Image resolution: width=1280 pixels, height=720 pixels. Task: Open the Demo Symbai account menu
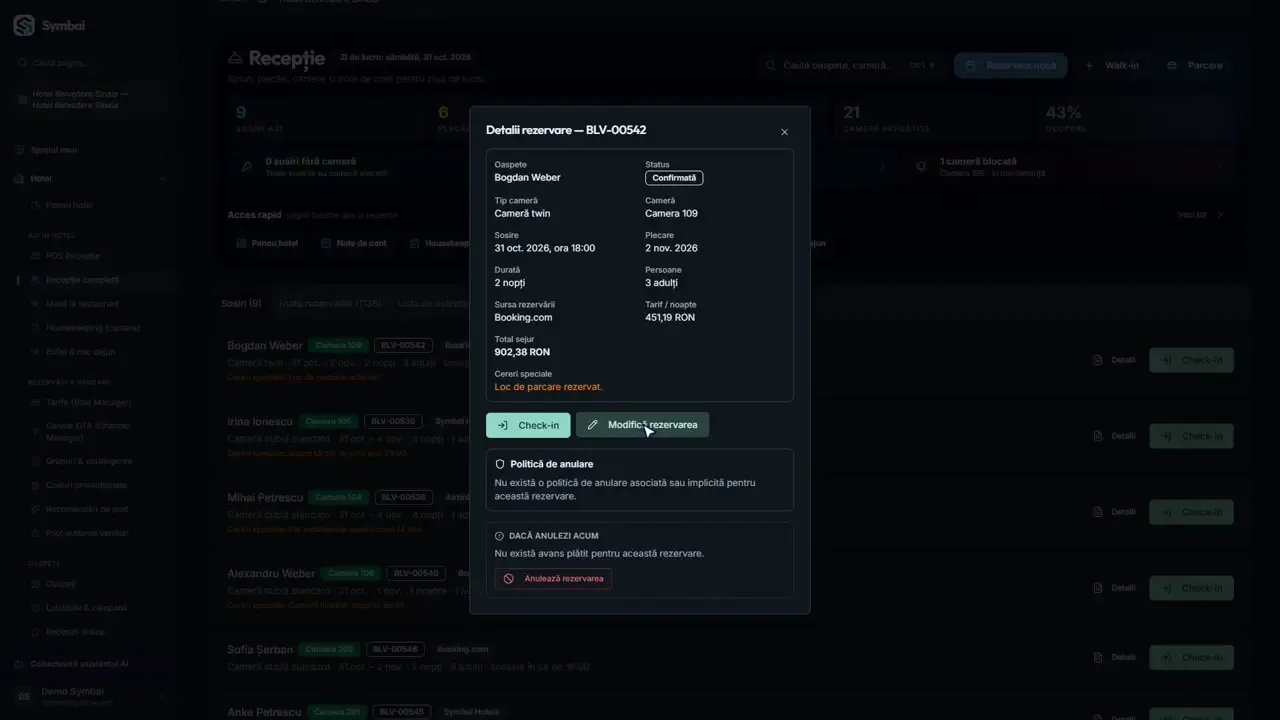pos(88,696)
